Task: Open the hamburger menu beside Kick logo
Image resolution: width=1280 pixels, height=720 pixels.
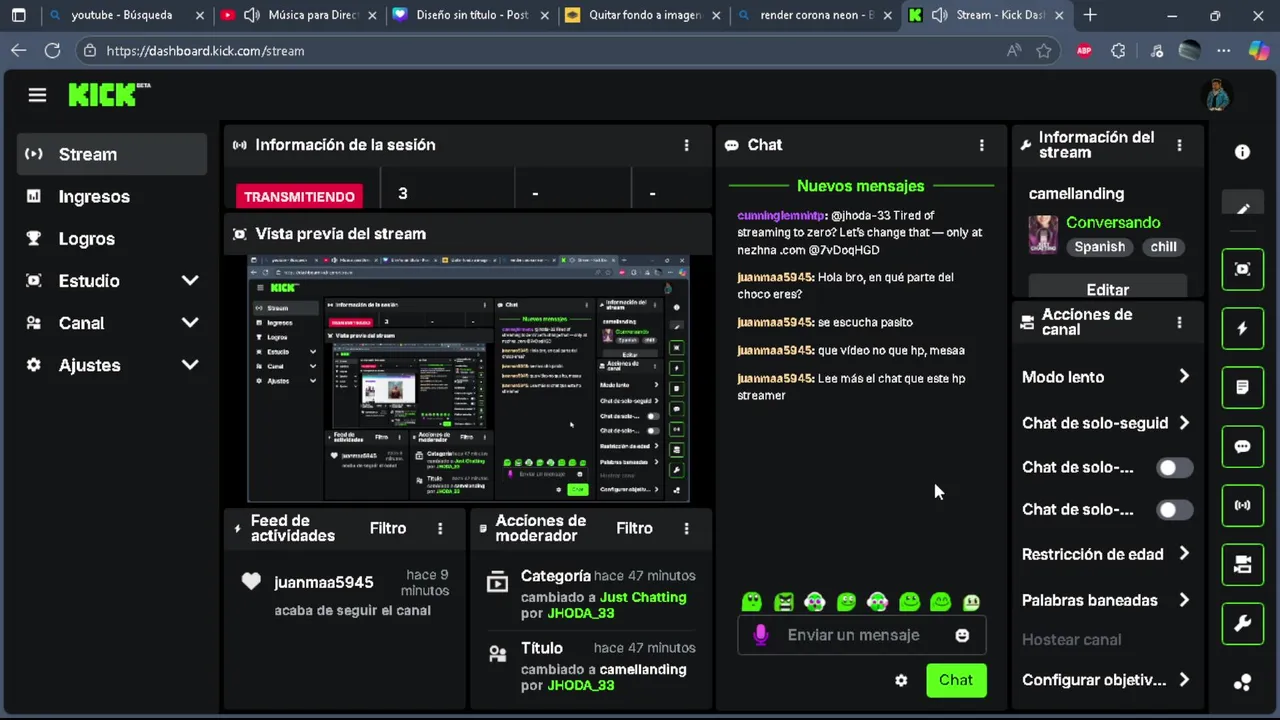Action: click(x=37, y=95)
